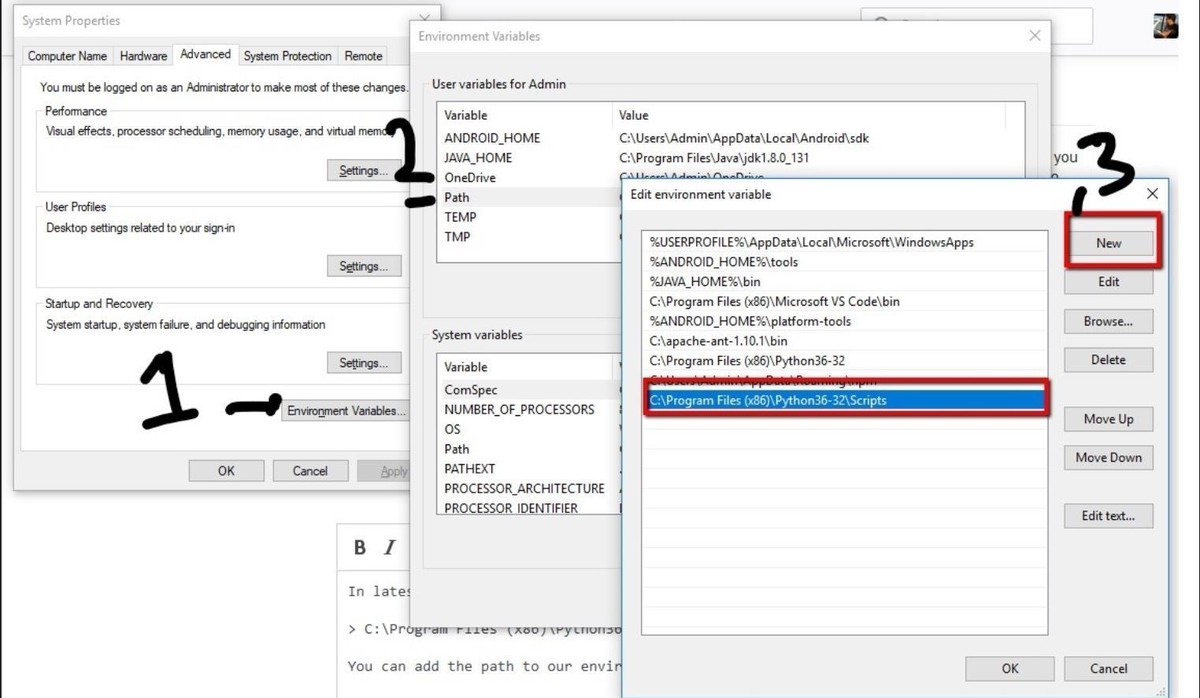Close the Environment Variables window
The width and height of the screenshot is (1200, 698).
coord(1035,36)
